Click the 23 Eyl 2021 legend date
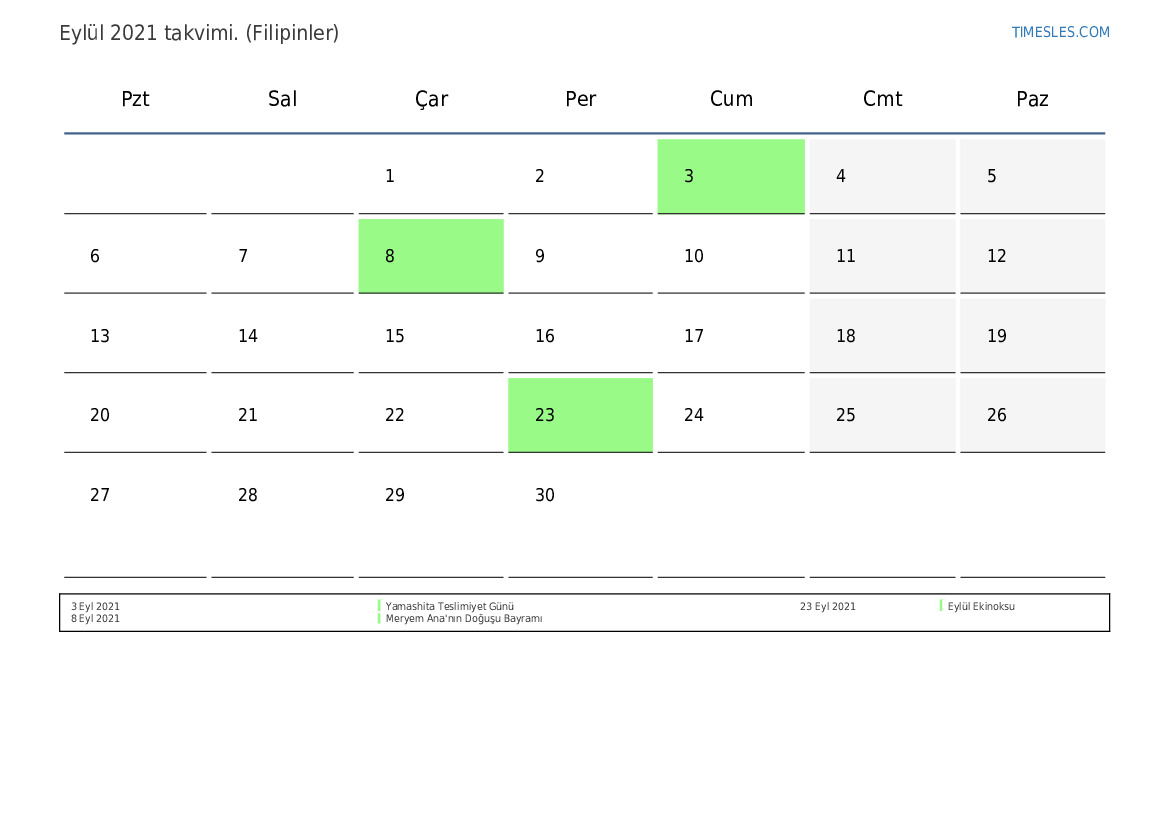 coord(828,606)
